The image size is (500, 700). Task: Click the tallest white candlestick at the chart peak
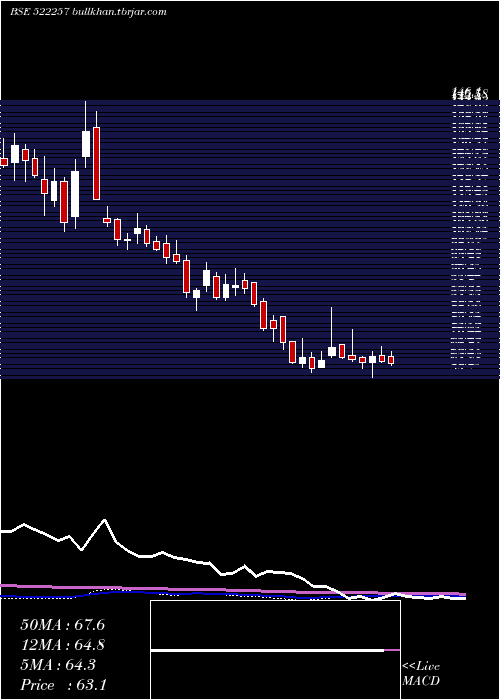pos(86,144)
